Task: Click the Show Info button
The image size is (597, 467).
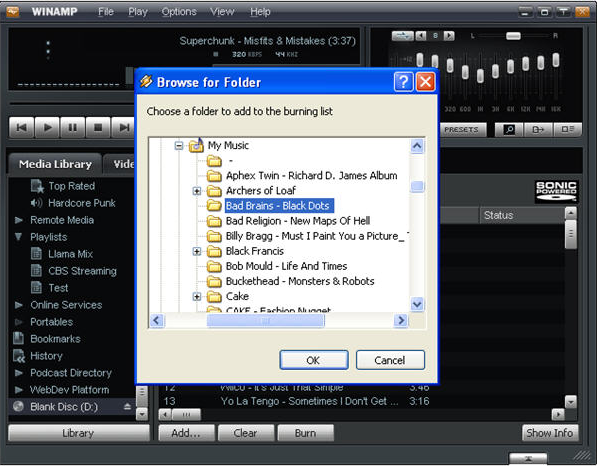Action: point(550,433)
